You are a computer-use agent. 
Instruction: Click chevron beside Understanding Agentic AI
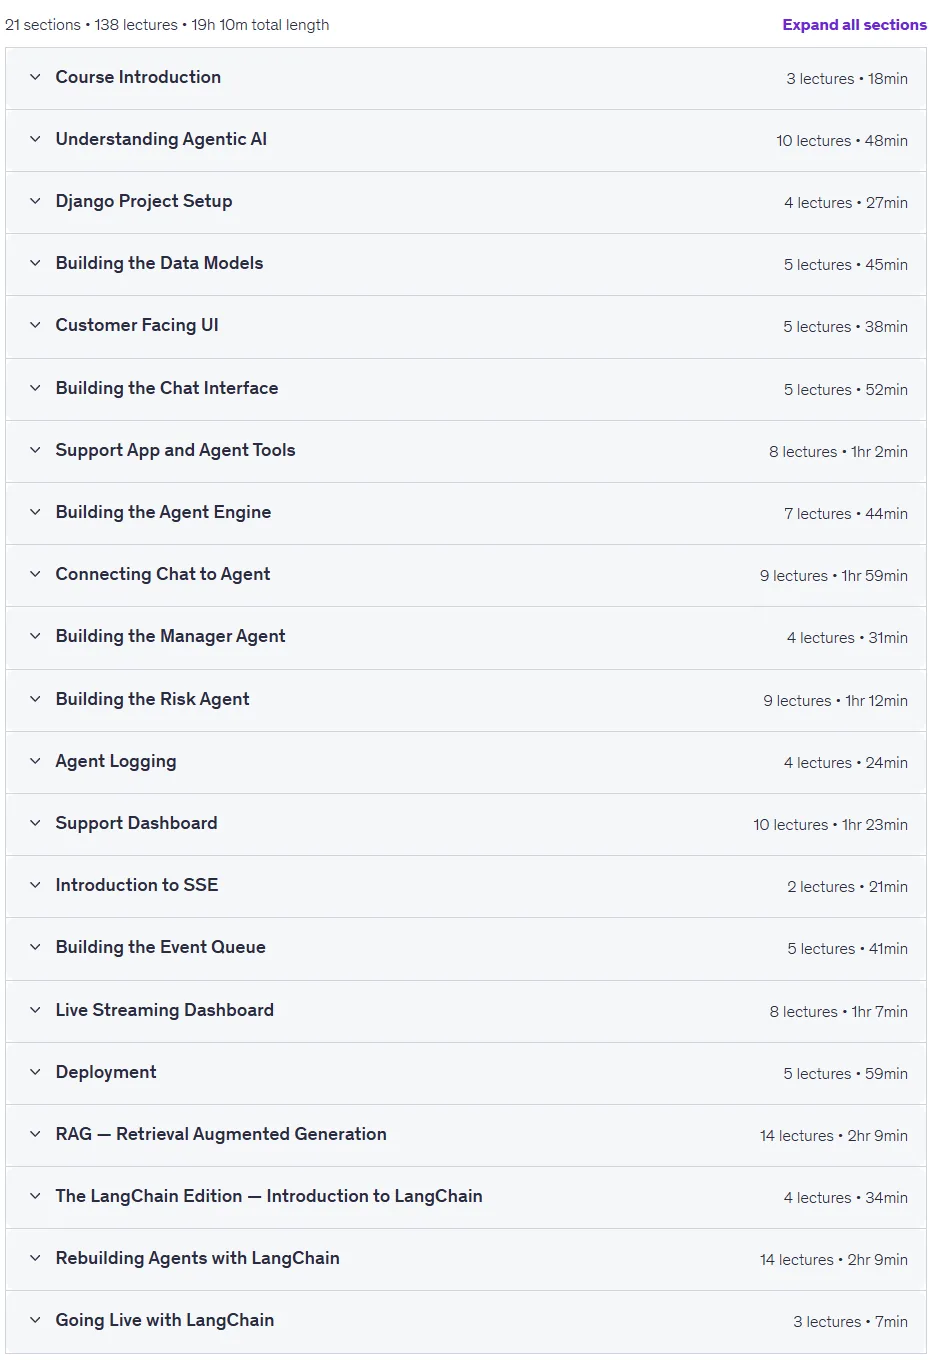point(35,139)
